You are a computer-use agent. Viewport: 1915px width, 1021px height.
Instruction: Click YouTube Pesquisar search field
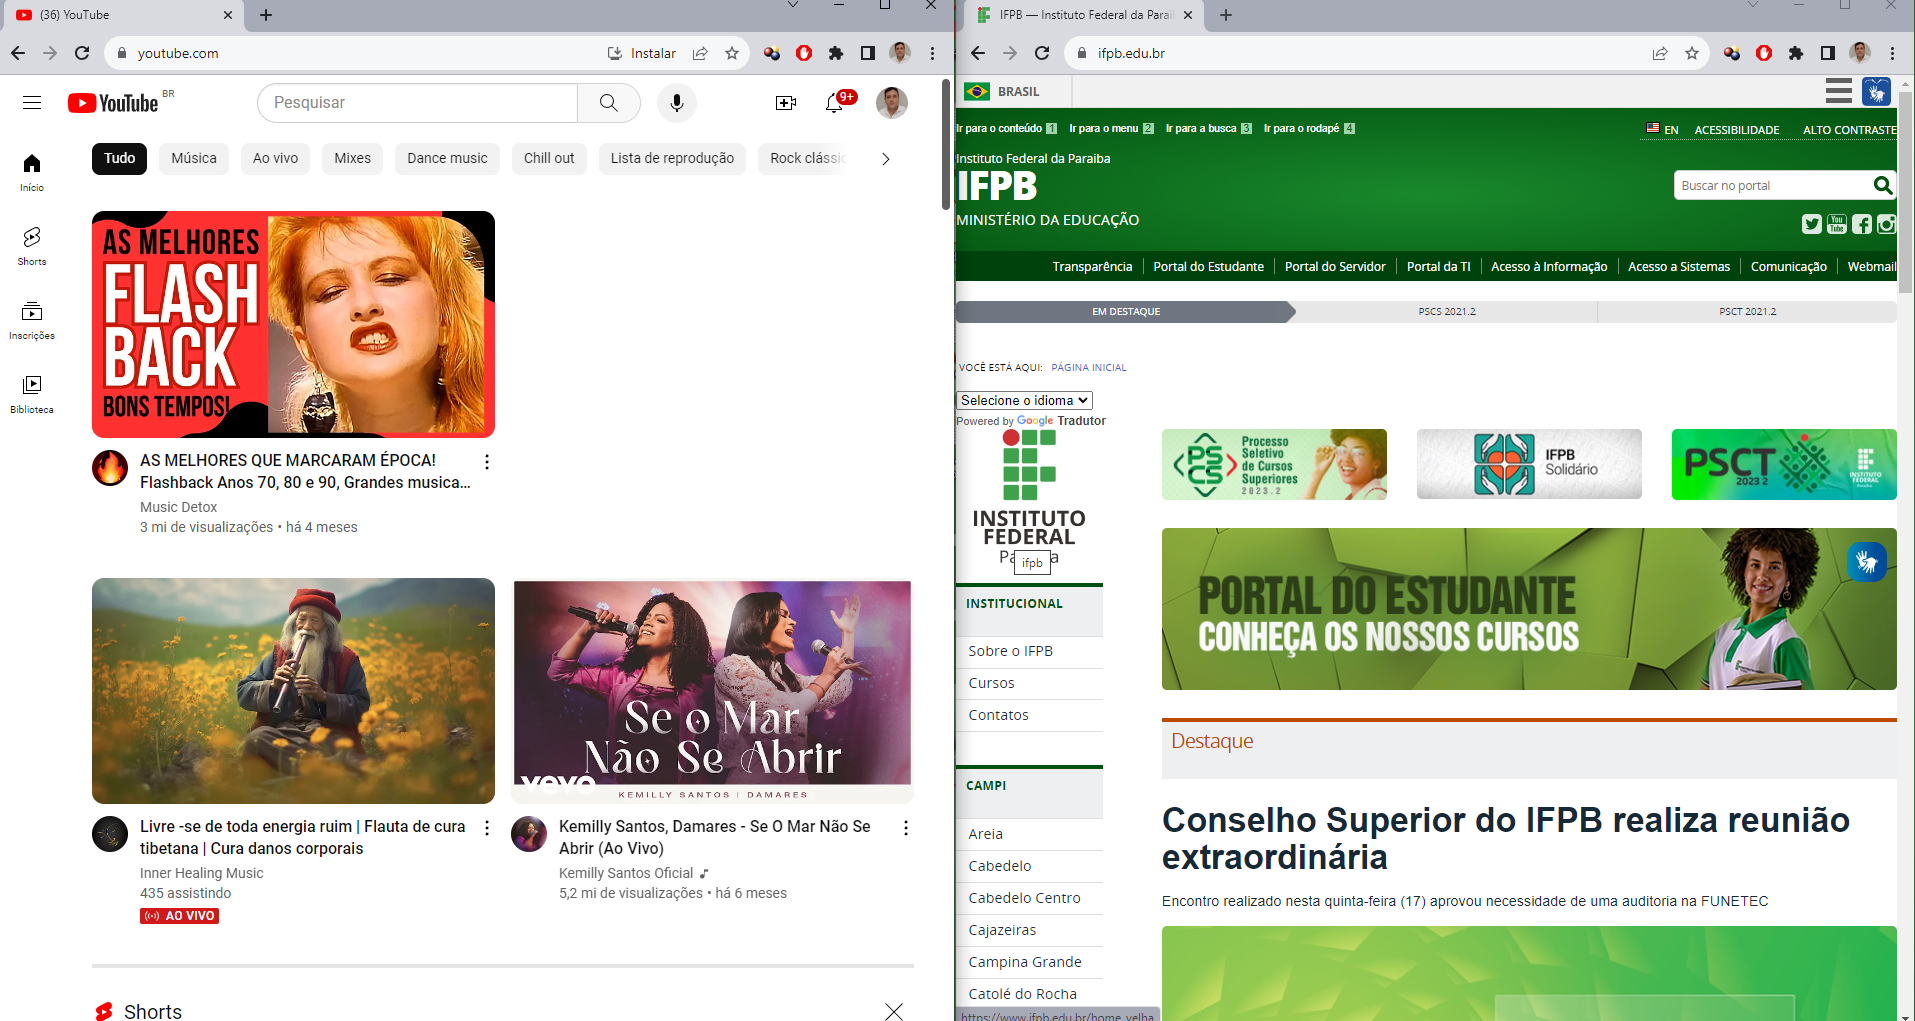(x=417, y=103)
